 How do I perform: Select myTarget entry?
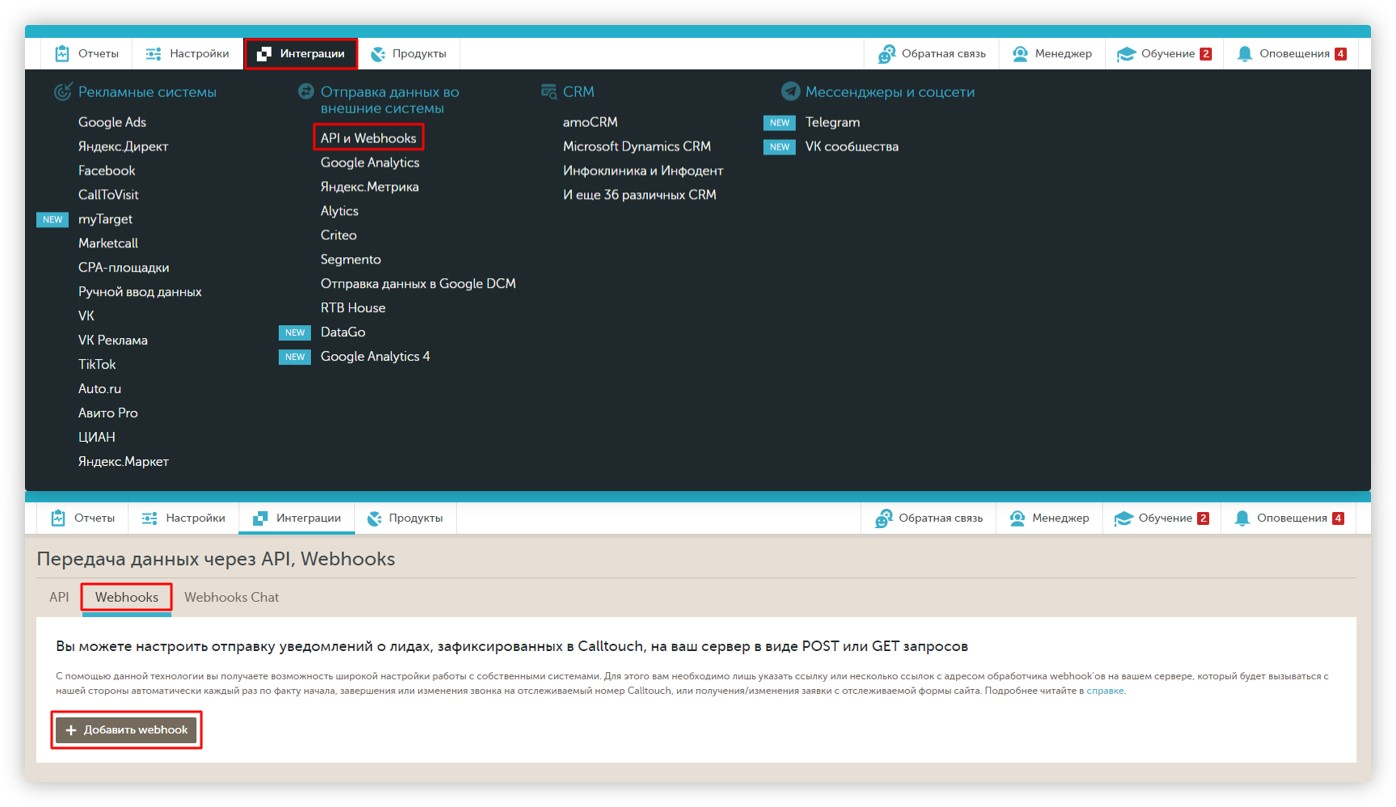point(105,219)
